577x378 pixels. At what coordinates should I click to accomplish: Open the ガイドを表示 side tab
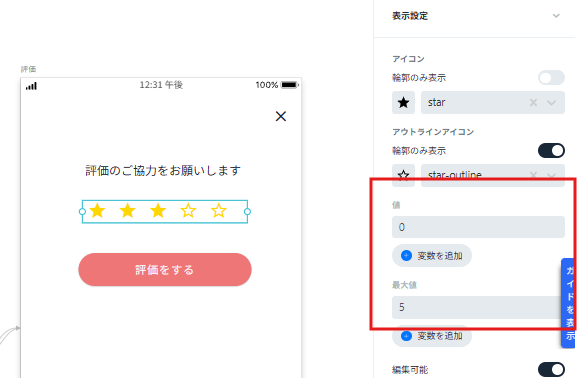click(x=569, y=303)
